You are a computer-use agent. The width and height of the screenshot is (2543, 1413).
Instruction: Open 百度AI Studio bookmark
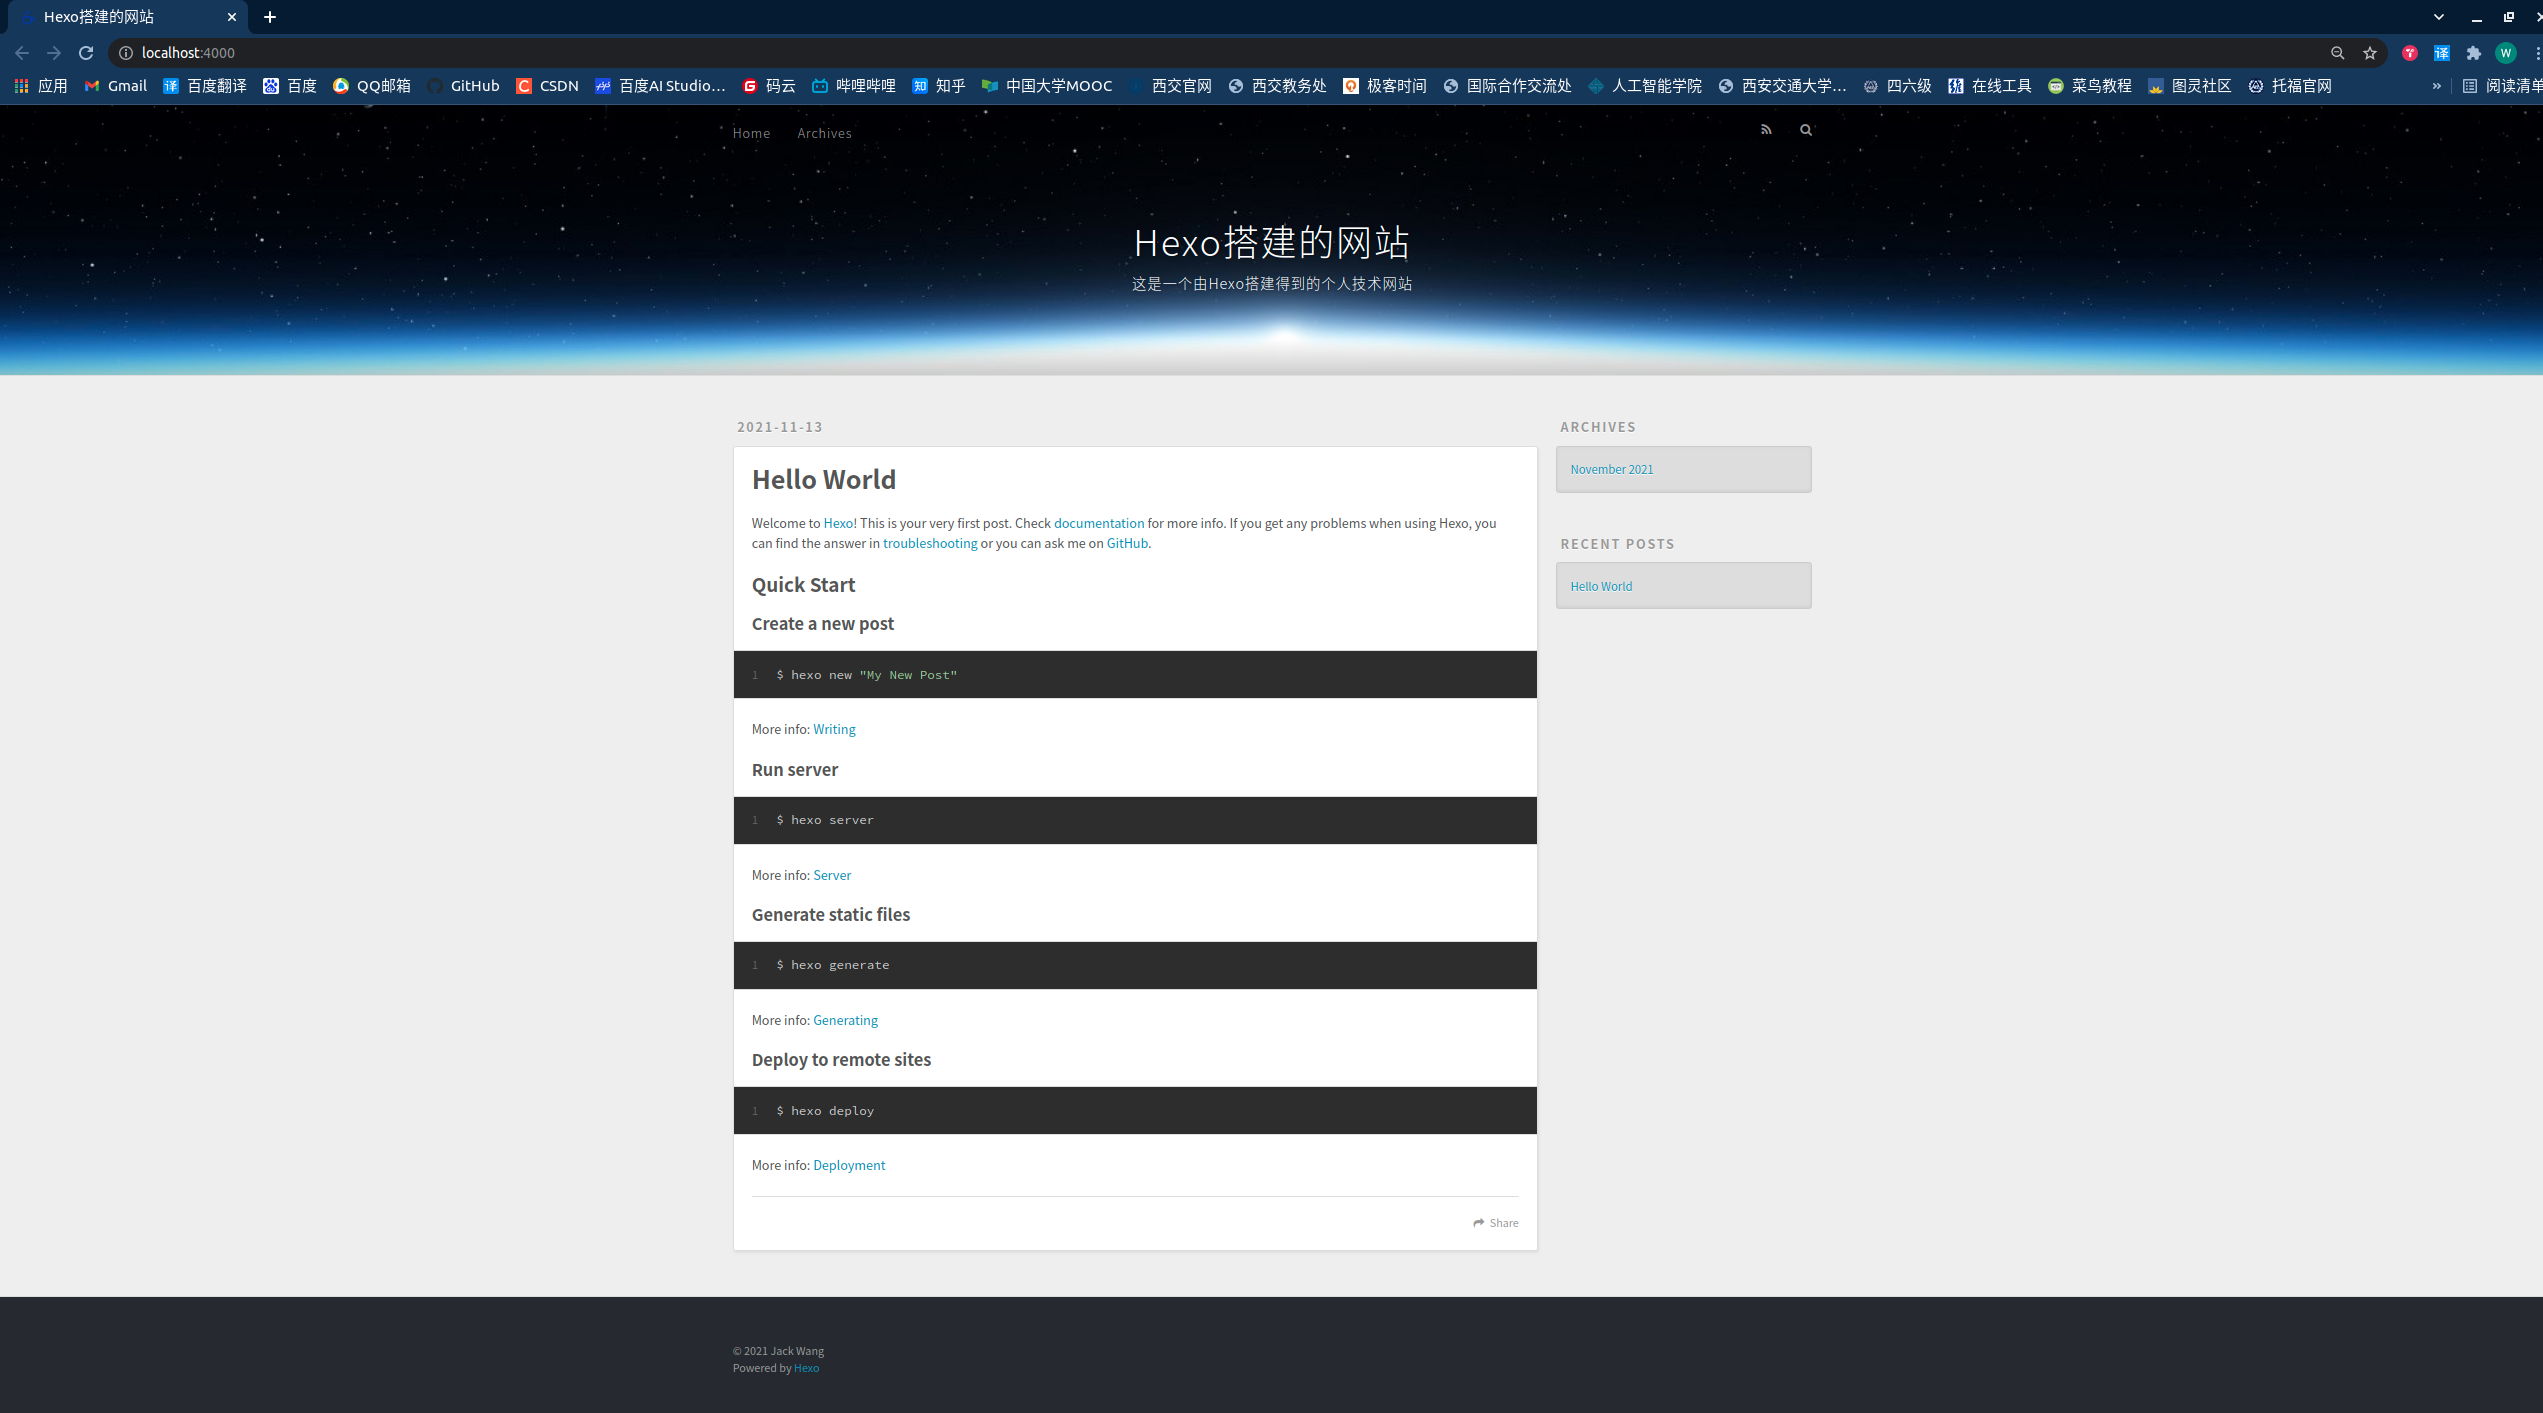pyautogui.click(x=661, y=86)
